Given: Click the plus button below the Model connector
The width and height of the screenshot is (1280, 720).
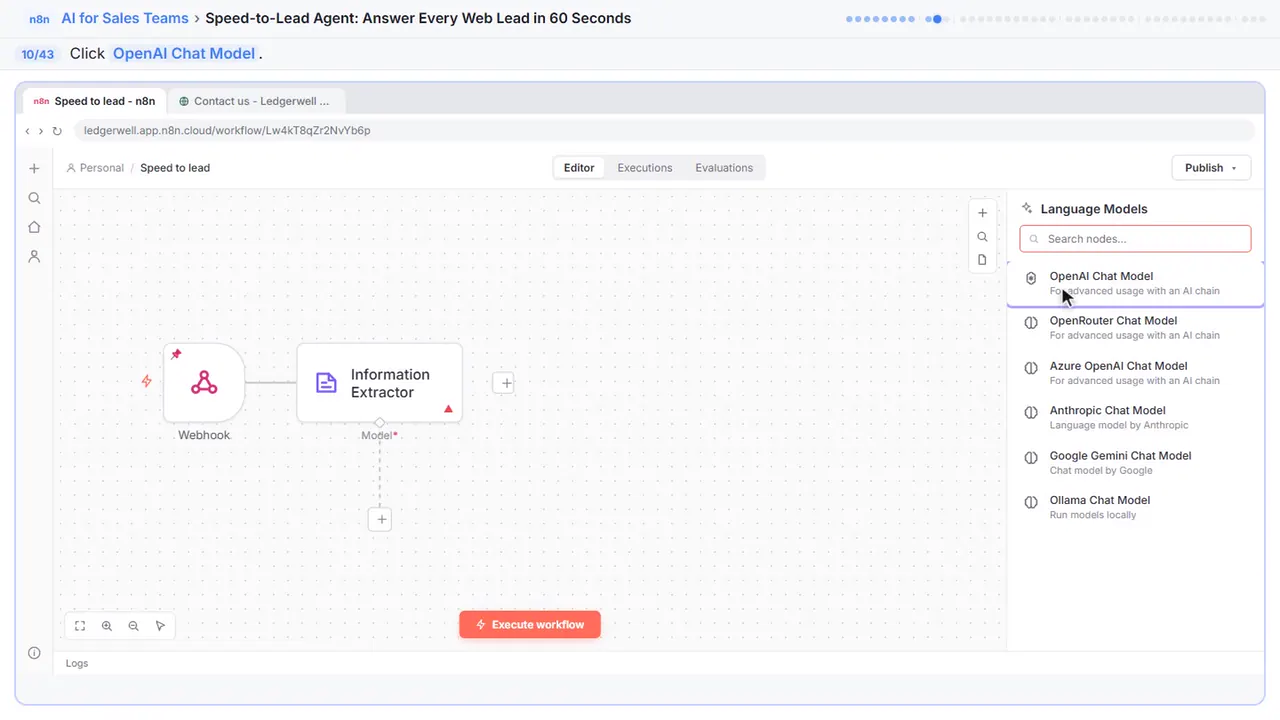Looking at the screenshot, I should click(379, 519).
